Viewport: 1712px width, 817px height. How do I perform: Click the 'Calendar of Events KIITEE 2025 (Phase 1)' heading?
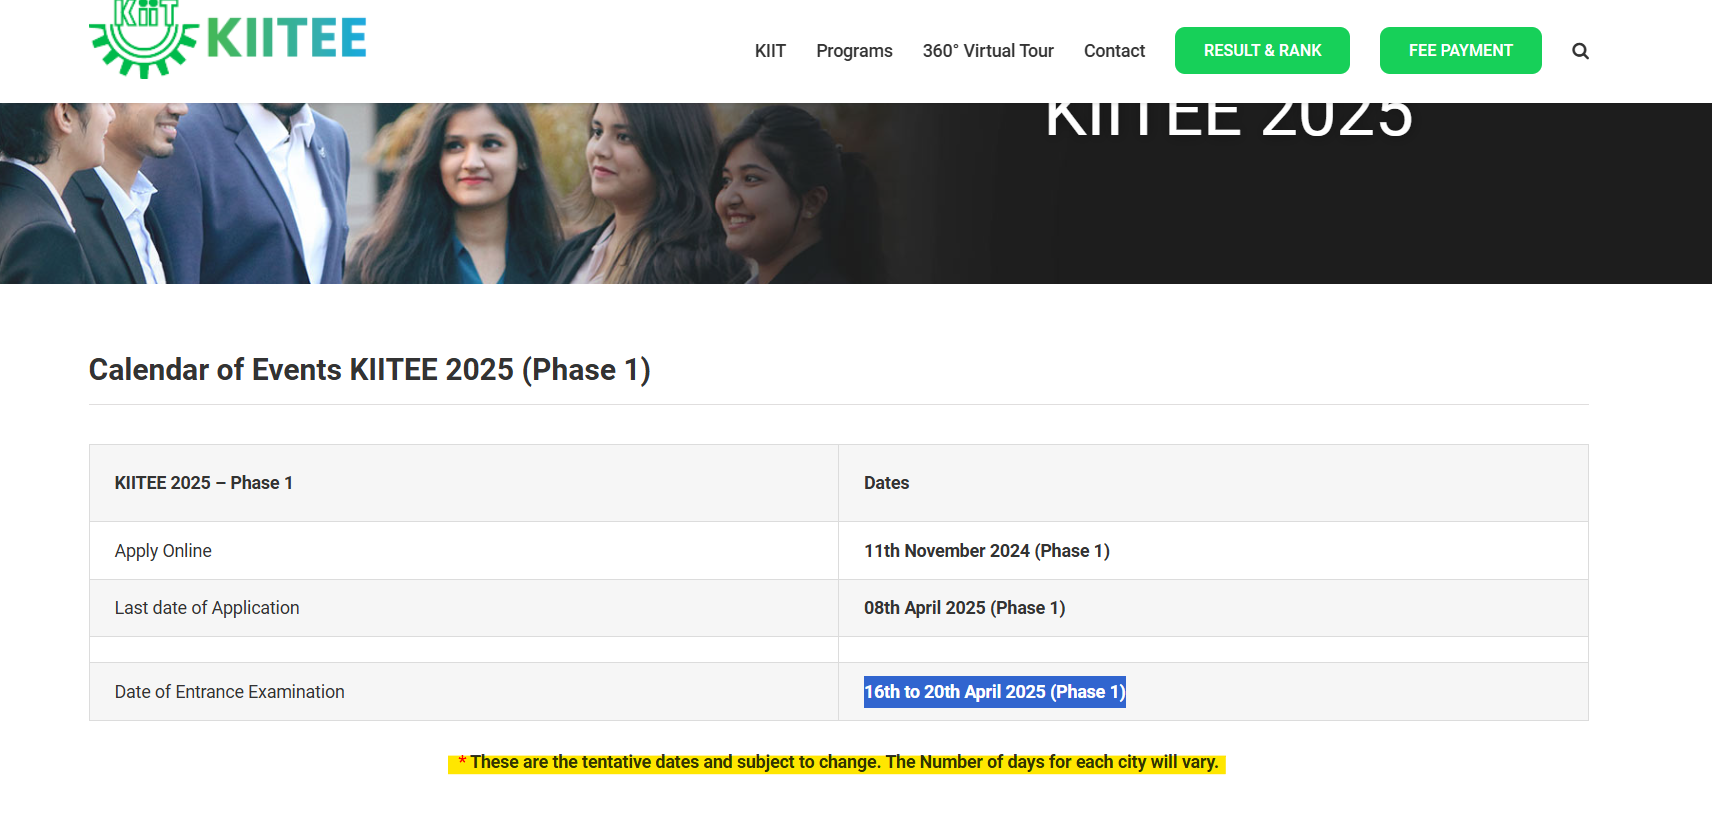pos(370,370)
